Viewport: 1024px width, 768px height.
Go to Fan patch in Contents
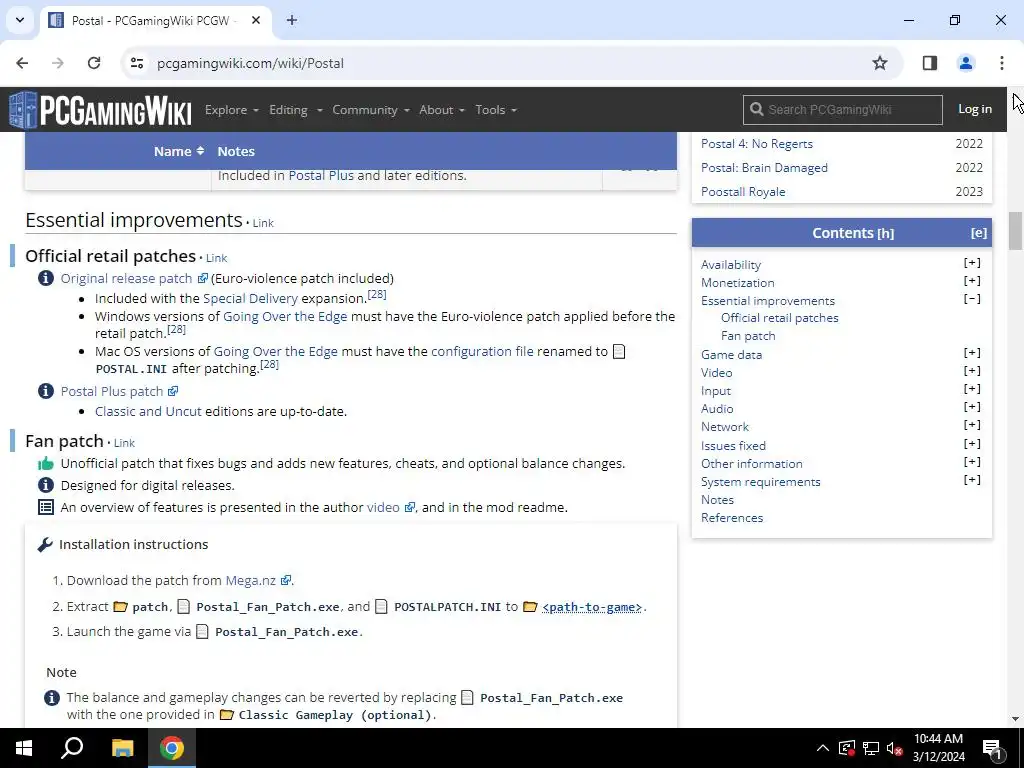[x=748, y=336]
